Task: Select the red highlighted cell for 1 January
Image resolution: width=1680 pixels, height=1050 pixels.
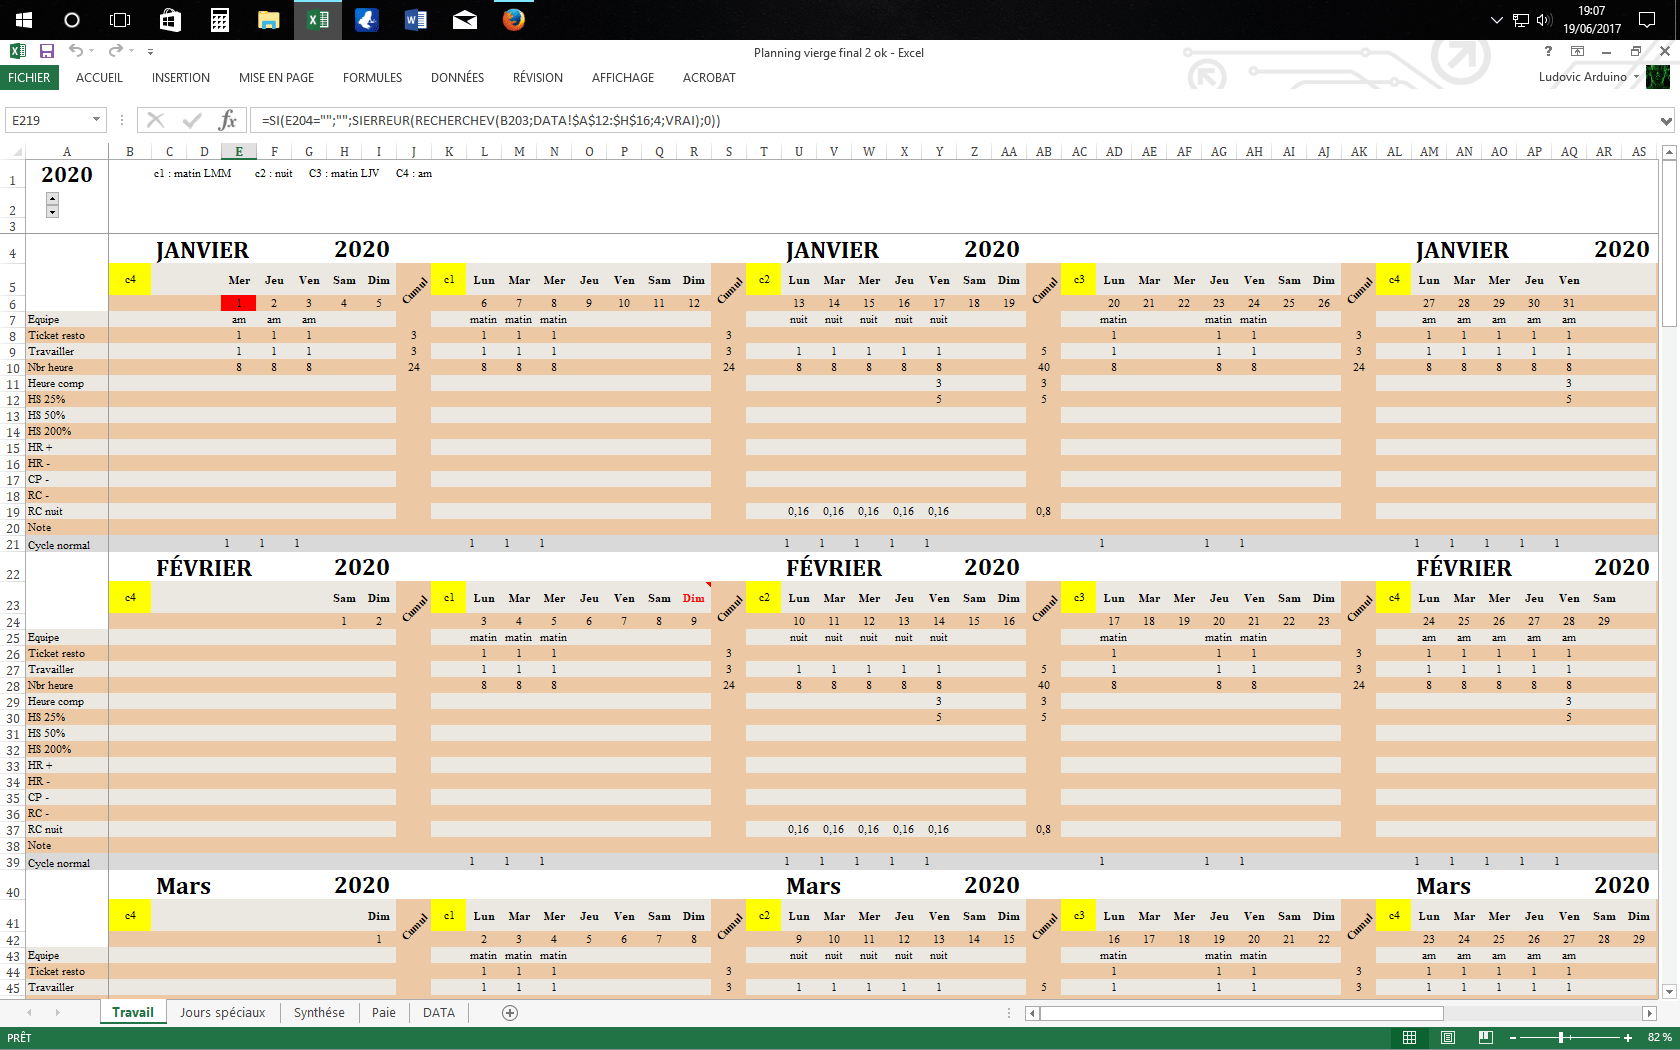Action: 239,303
